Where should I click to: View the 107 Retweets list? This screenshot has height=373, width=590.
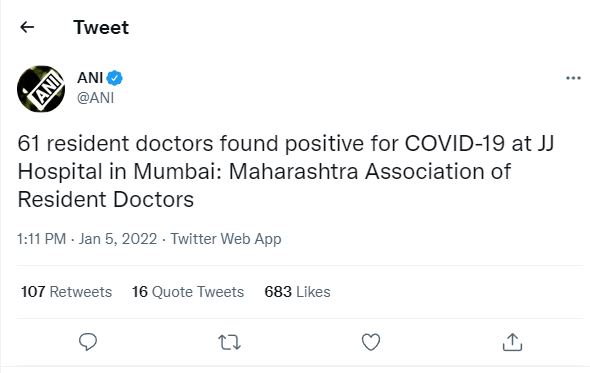(x=67, y=292)
